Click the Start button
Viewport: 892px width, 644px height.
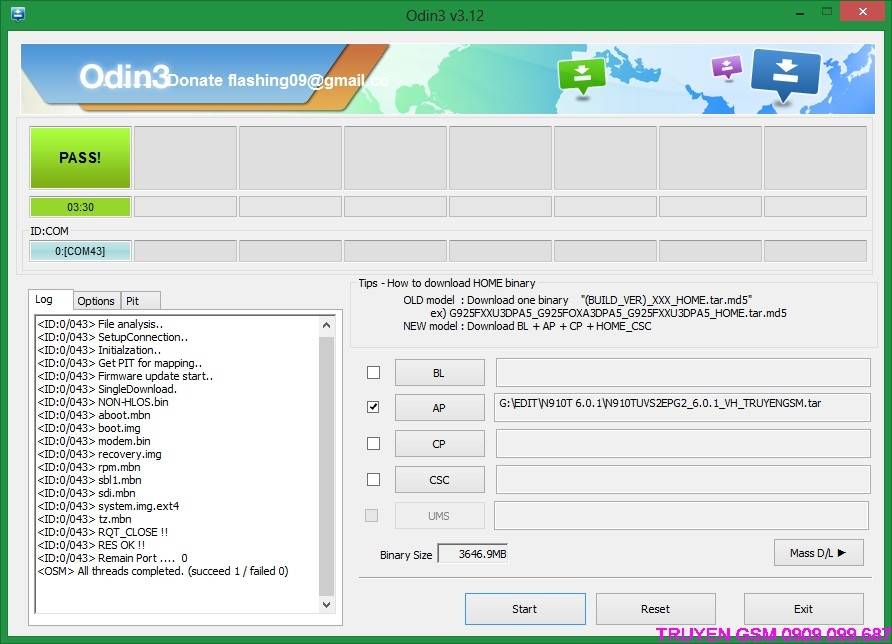point(525,609)
